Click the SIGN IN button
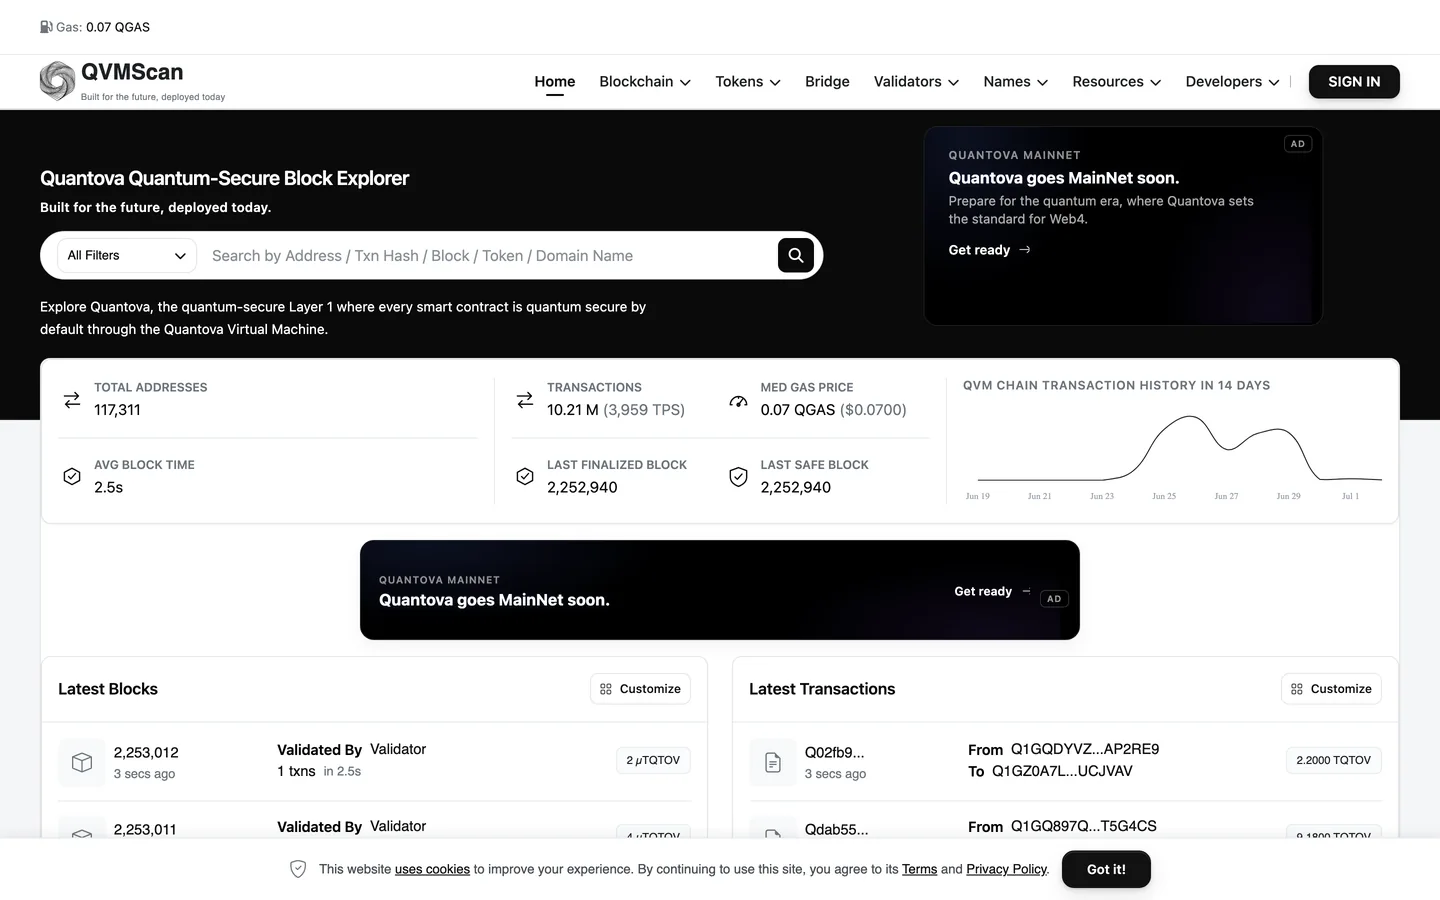The width and height of the screenshot is (1440, 900). (1354, 82)
